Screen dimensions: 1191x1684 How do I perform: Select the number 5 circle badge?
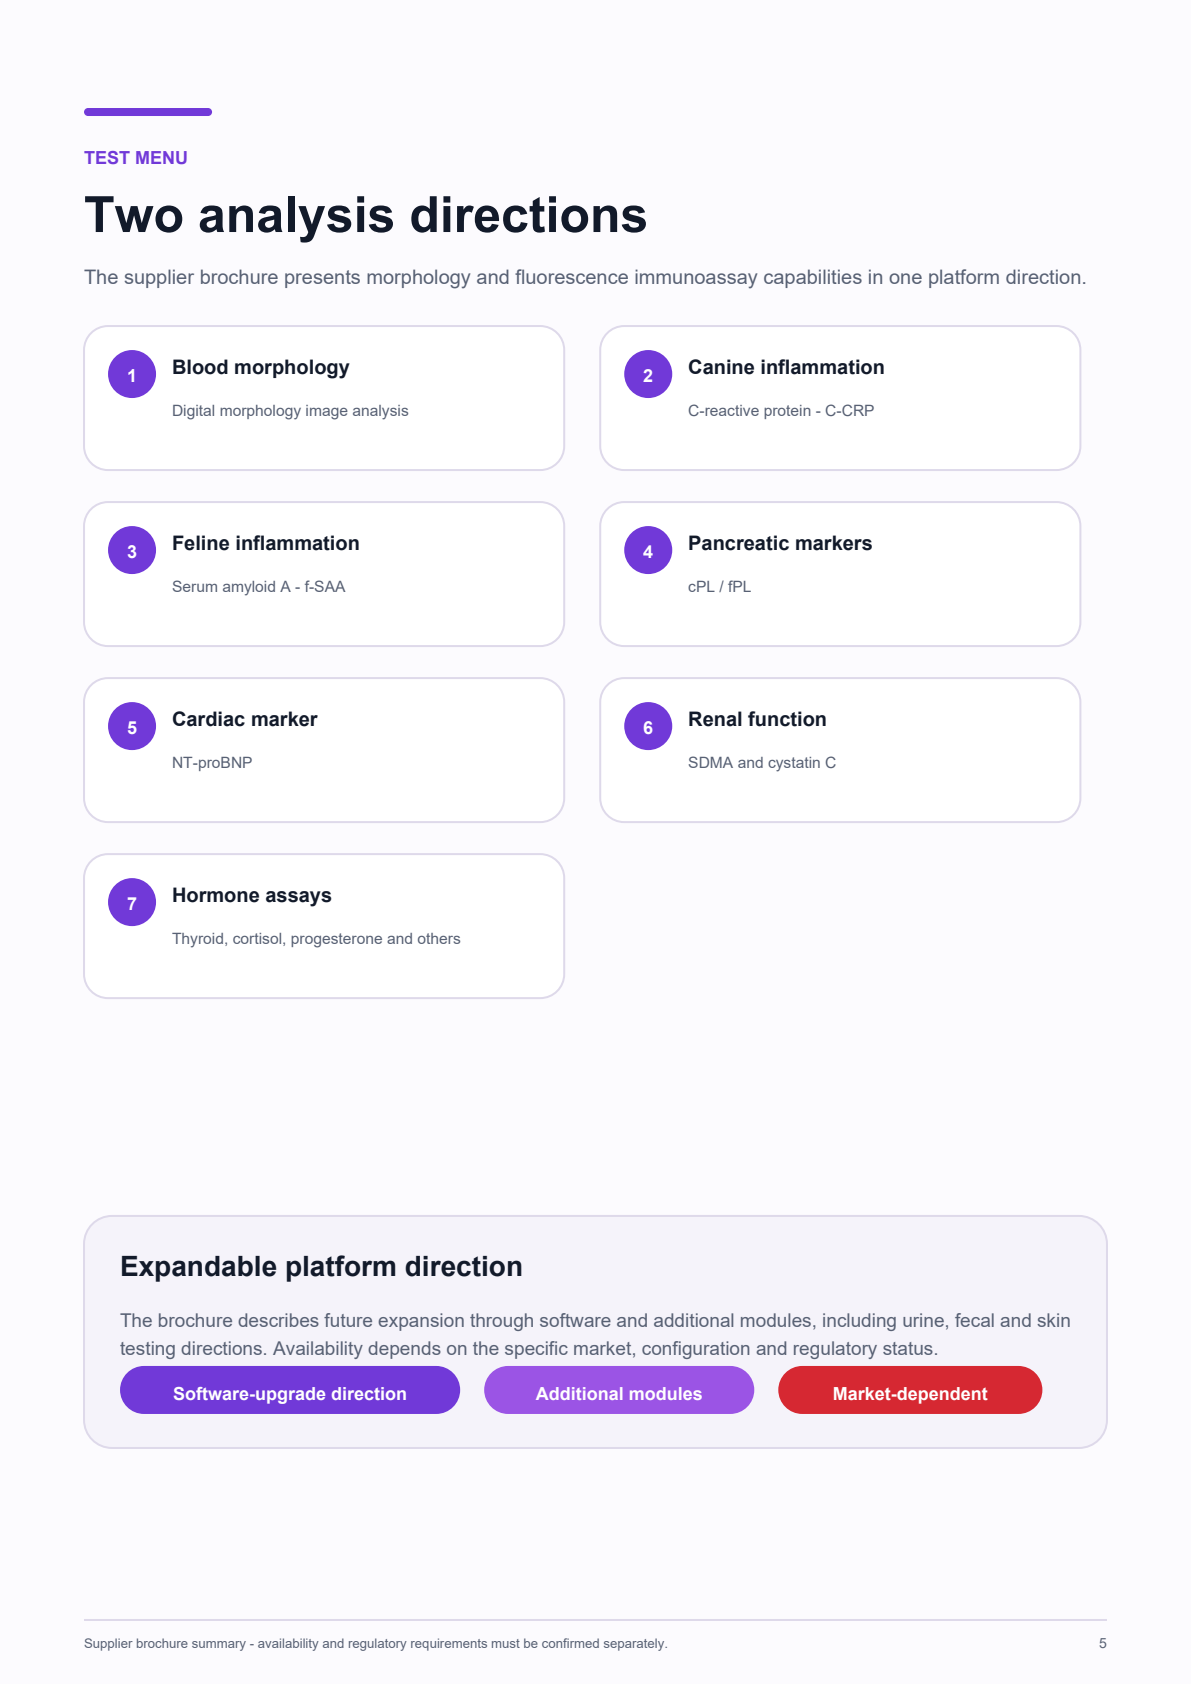coord(132,726)
